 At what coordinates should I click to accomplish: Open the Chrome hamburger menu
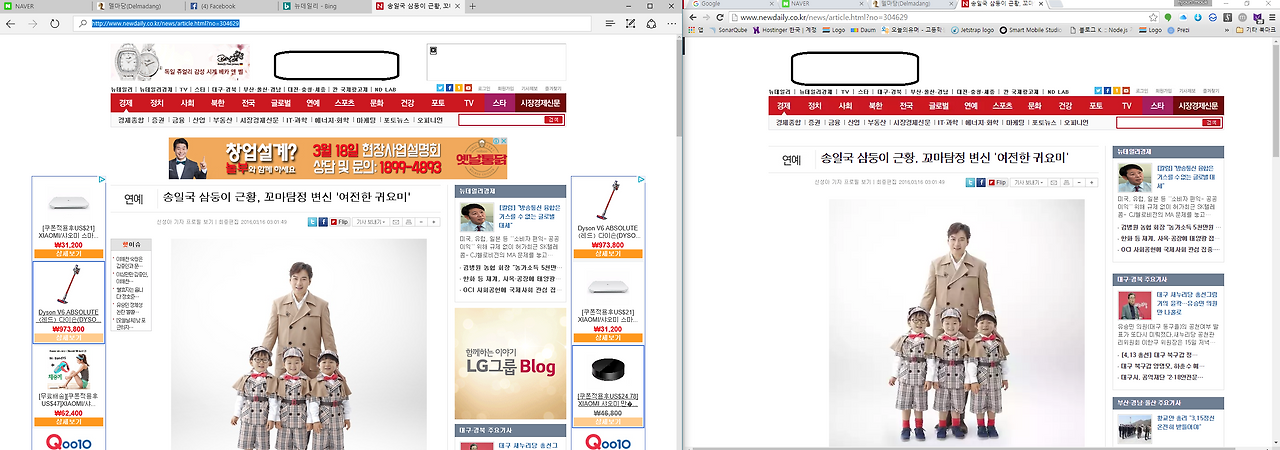click(1272, 17)
